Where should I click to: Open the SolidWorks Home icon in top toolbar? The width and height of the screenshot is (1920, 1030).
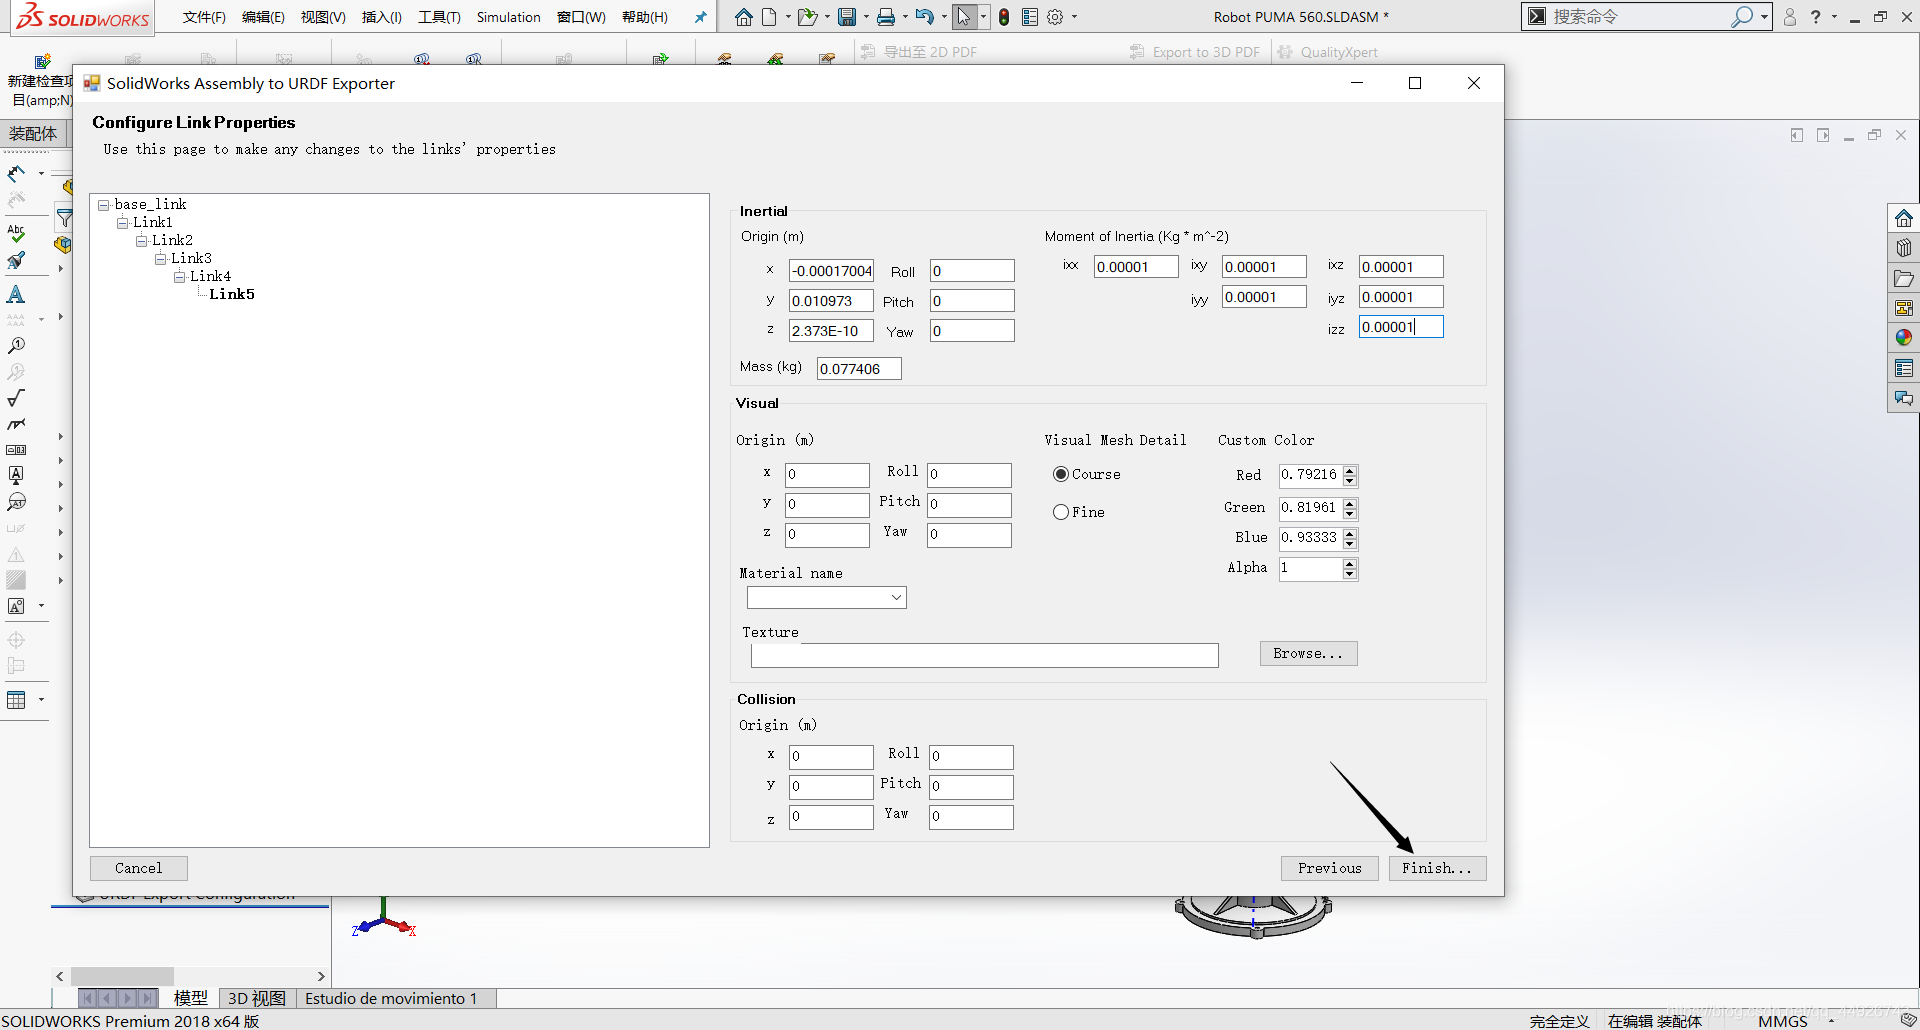tap(743, 17)
